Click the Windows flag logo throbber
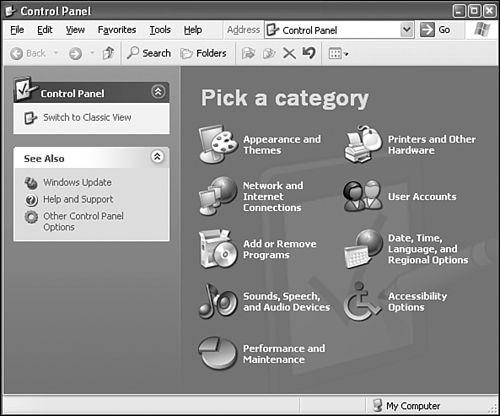The image size is (500, 416). [x=482, y=30]
